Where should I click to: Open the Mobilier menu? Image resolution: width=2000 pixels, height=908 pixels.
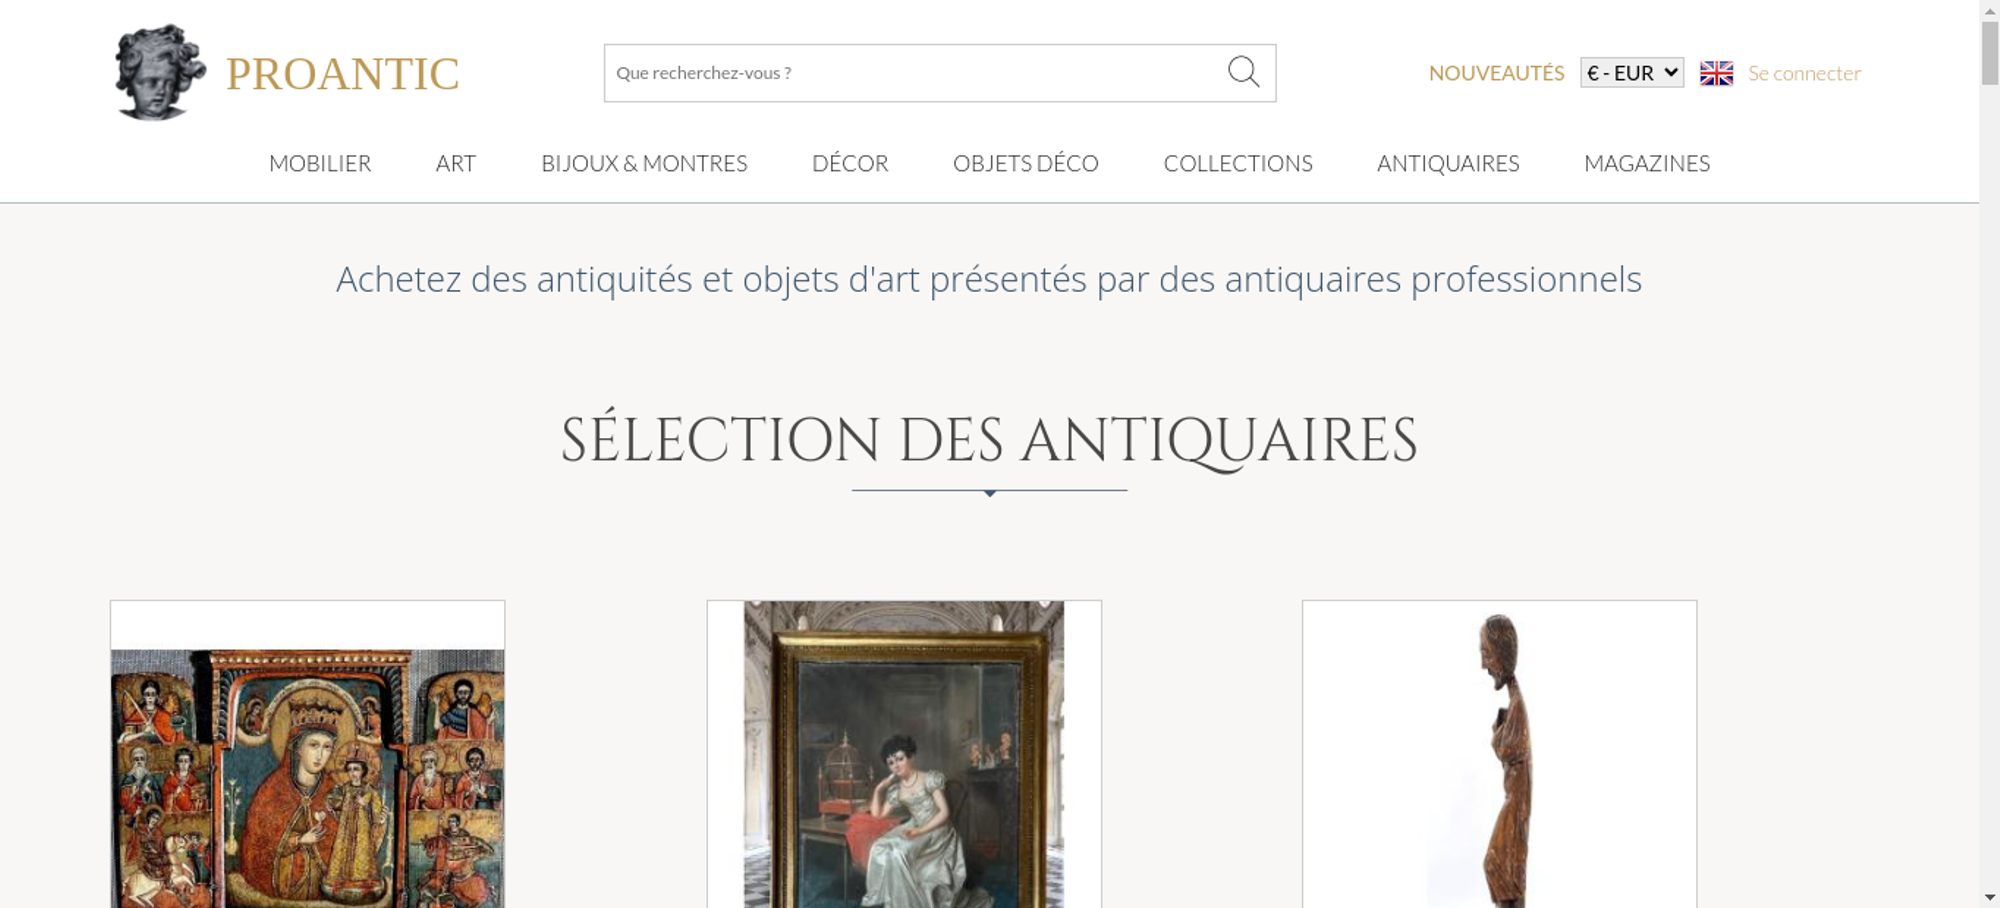320,163
